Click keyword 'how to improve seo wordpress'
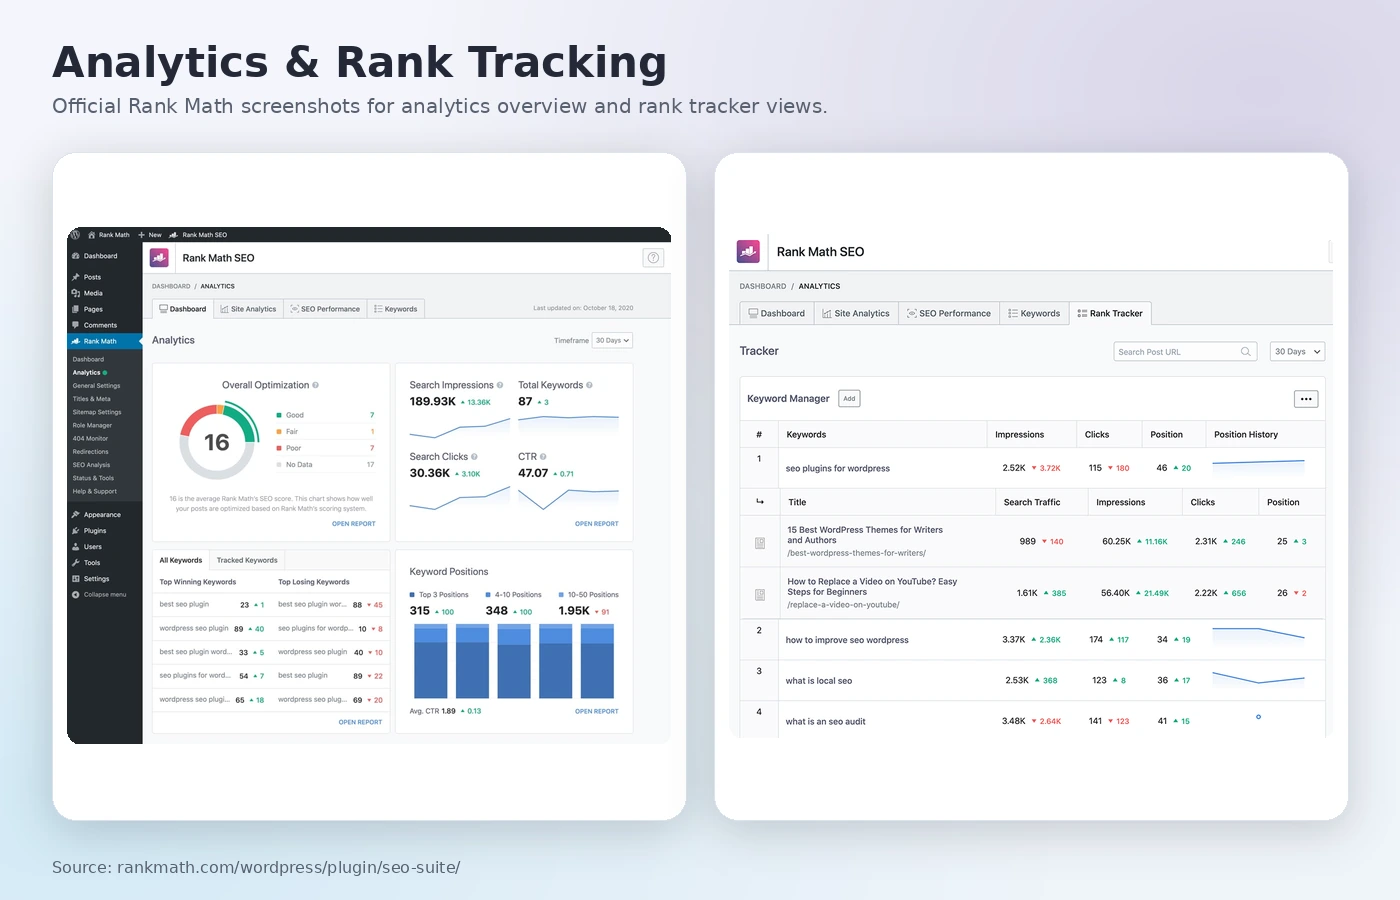 [x=847, y=640]
